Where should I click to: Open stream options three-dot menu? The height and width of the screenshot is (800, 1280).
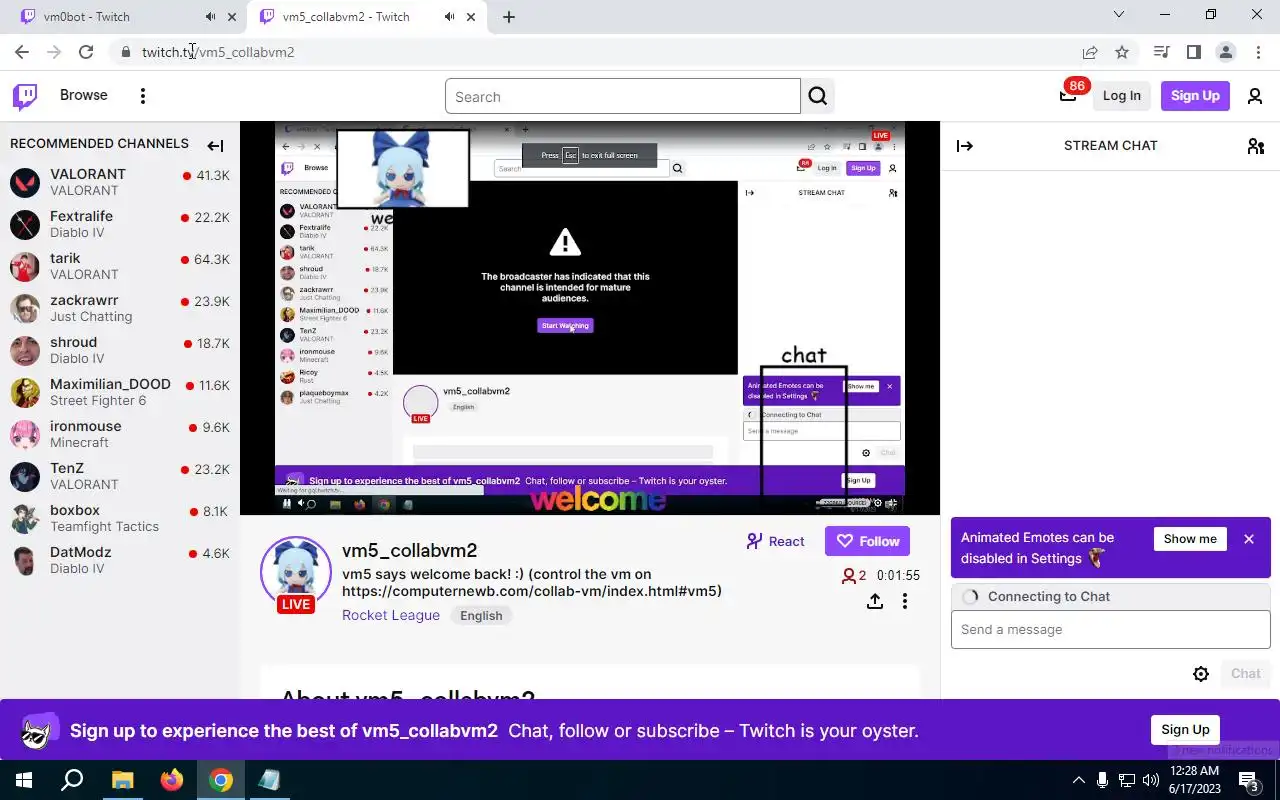tap(905, 601)
